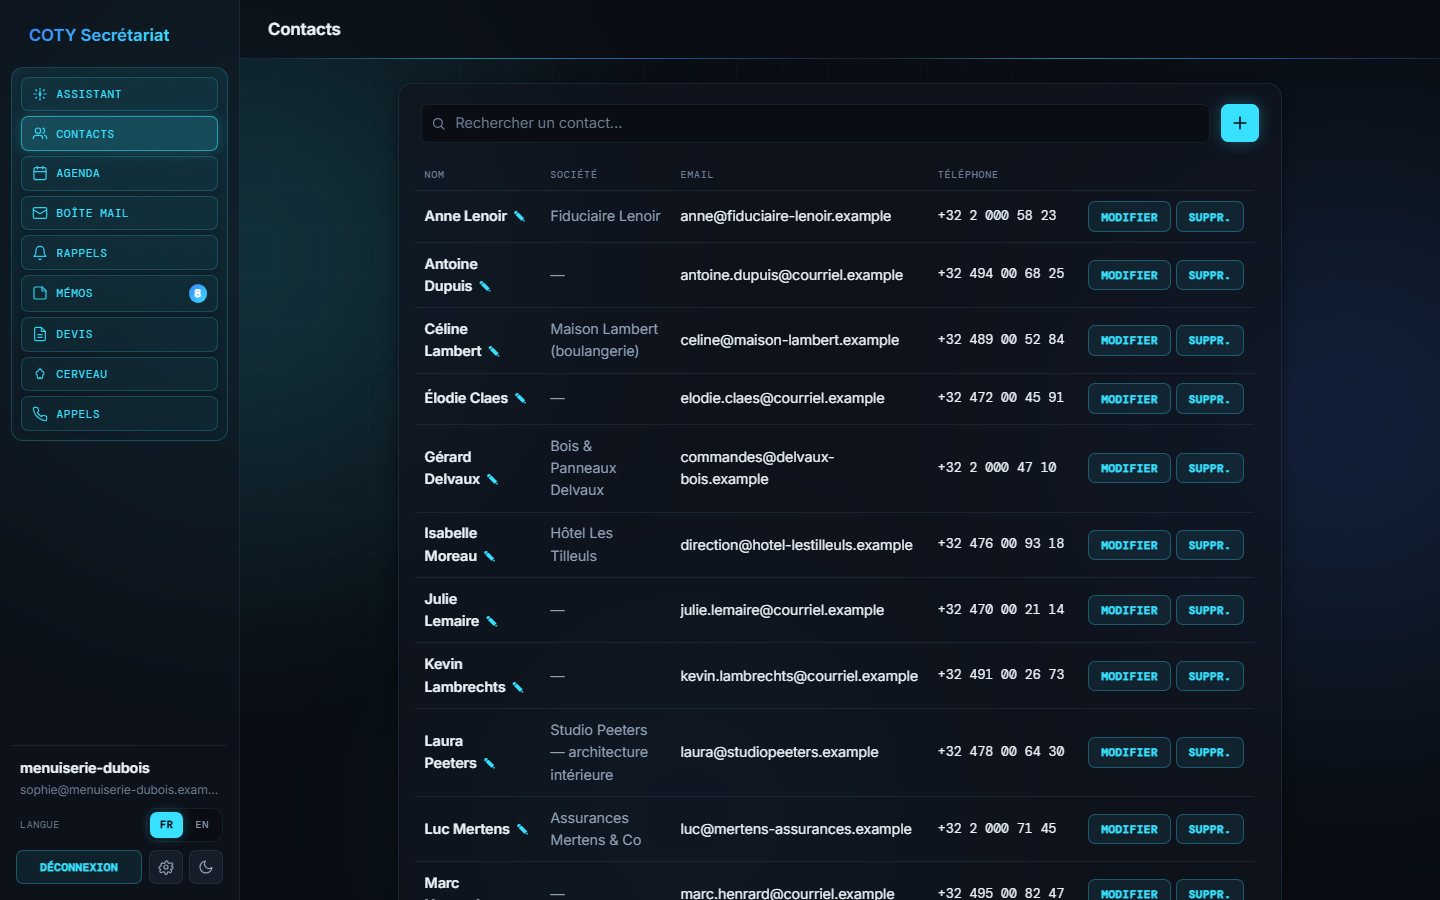The image size is (1440, 900).
Task: Click email anne@fiduciaire-lenoir.example
Action: pos(785,216)
